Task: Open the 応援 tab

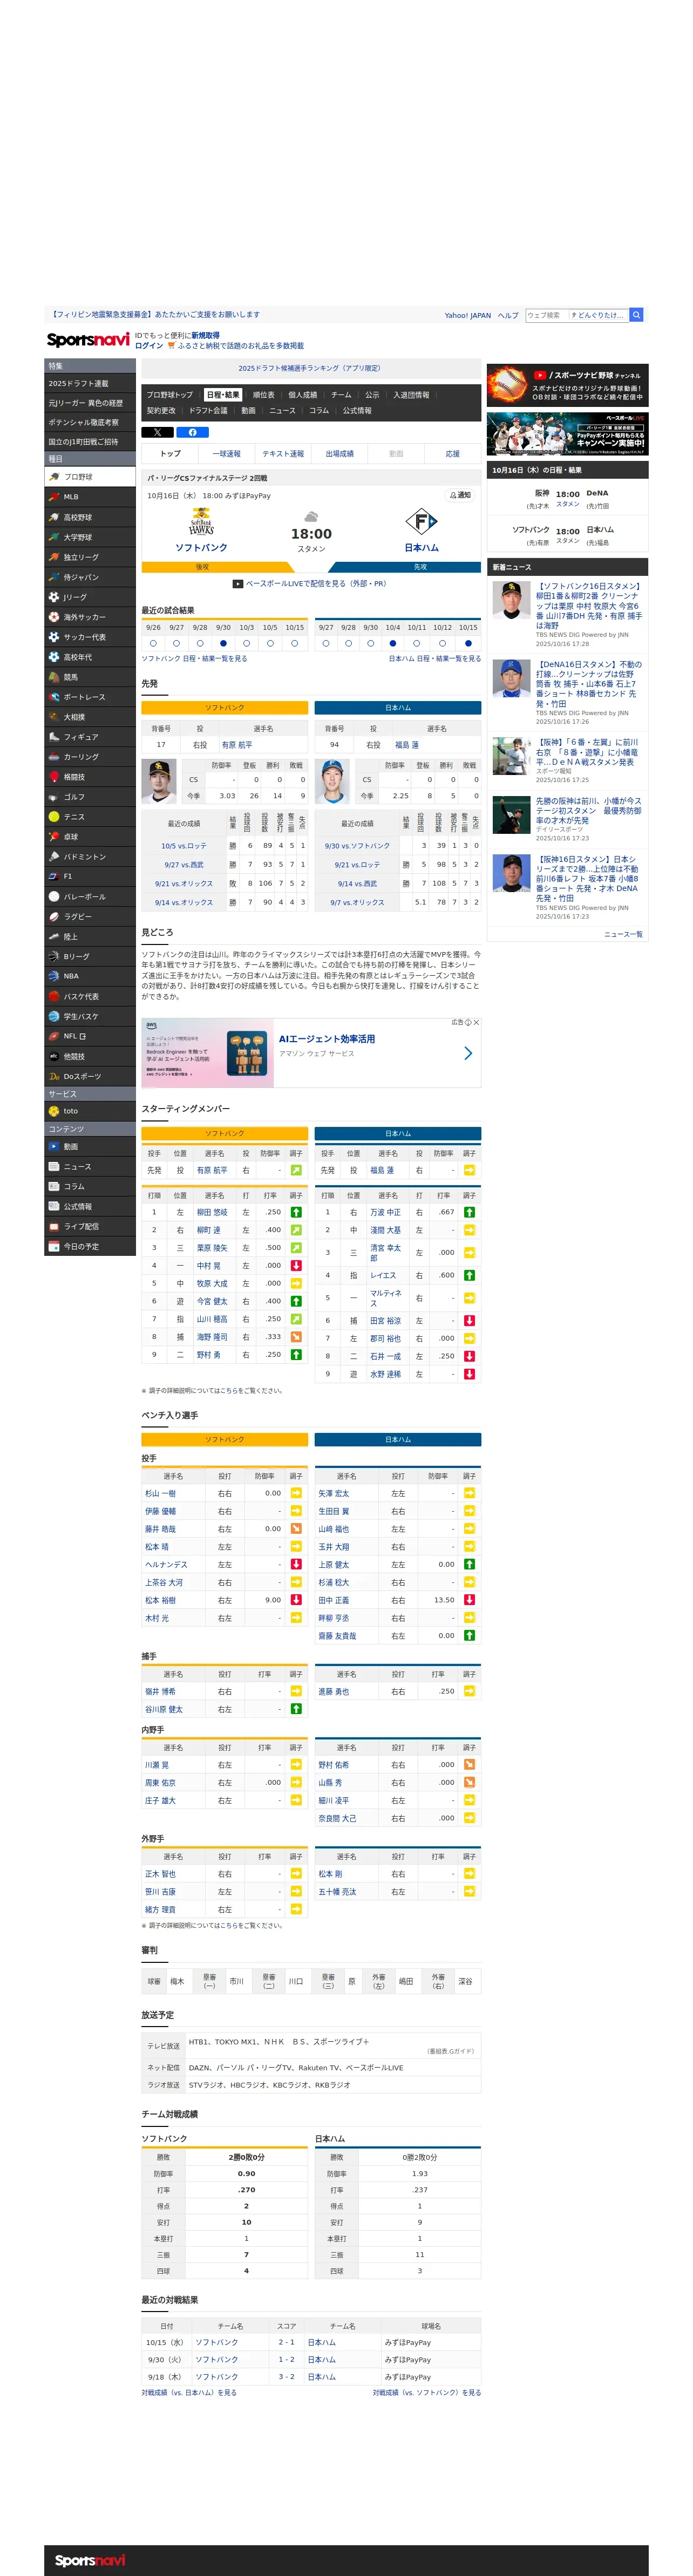Action: pyautogui.click(x=453, y=454)
